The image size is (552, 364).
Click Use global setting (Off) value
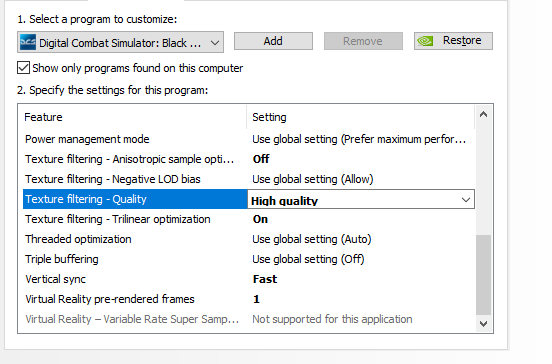[x=308, y=259]
